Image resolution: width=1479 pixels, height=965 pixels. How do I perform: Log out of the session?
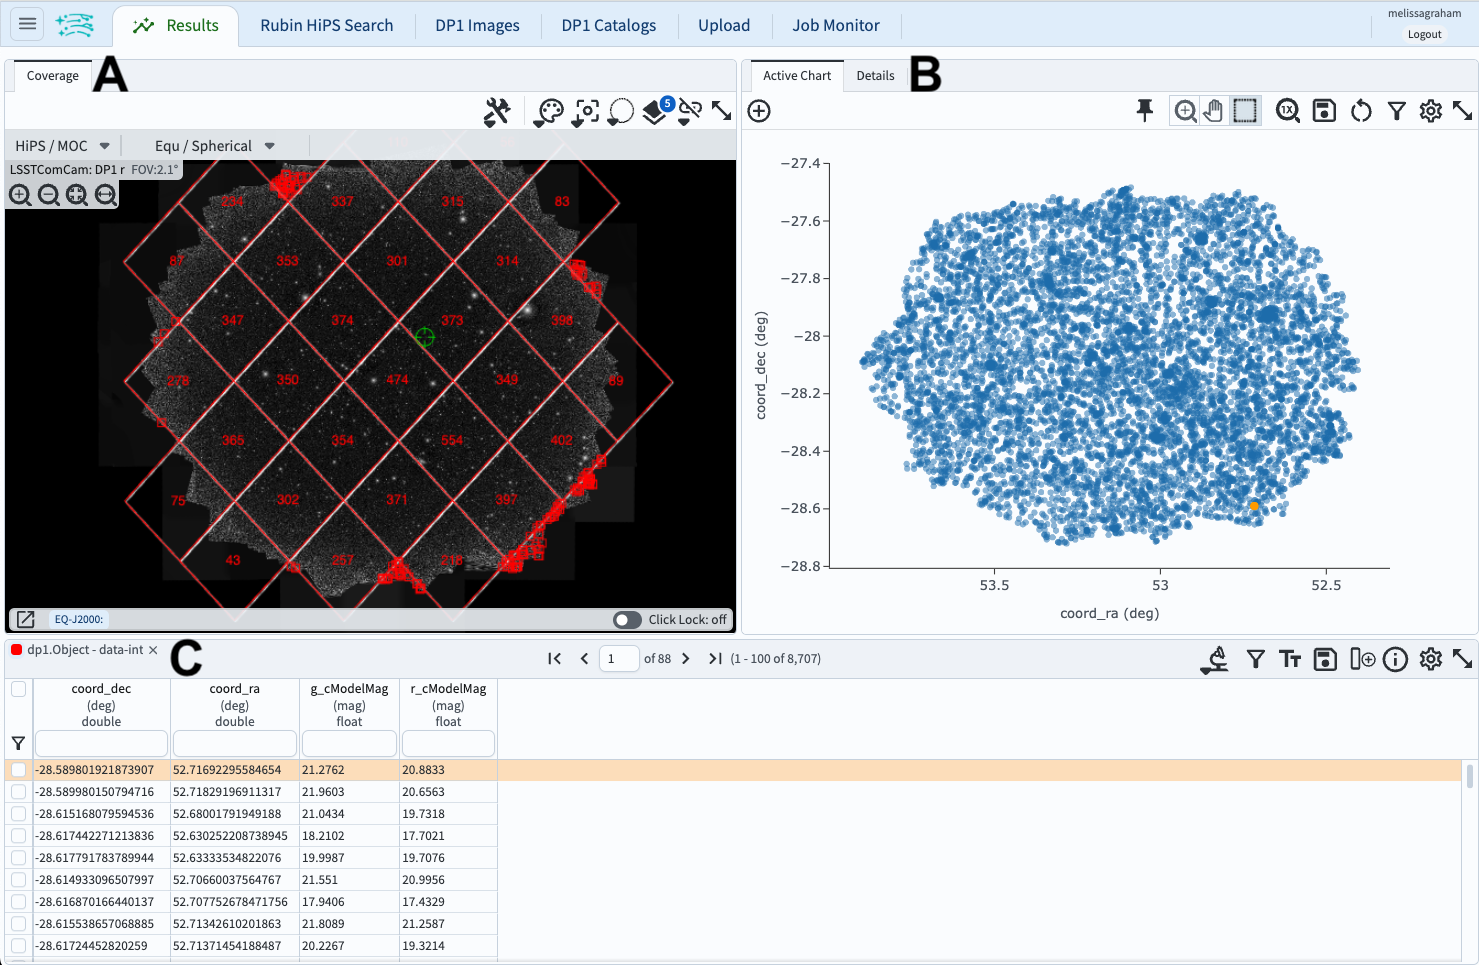1423,33
